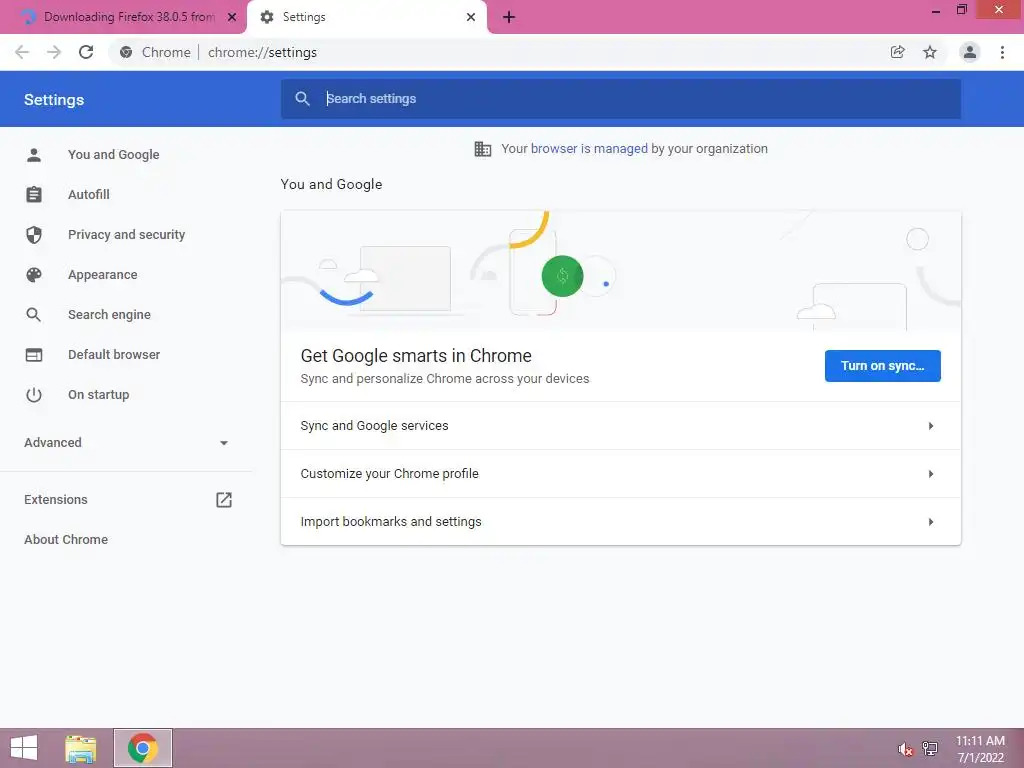Open Chrome three-dot menu
1024x768 pixels.
[x=1002, y=52]
